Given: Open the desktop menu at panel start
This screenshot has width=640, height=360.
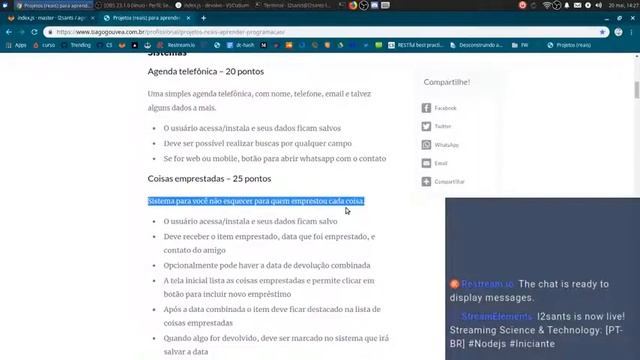Looking at the screenshot, I should point(5,5).
